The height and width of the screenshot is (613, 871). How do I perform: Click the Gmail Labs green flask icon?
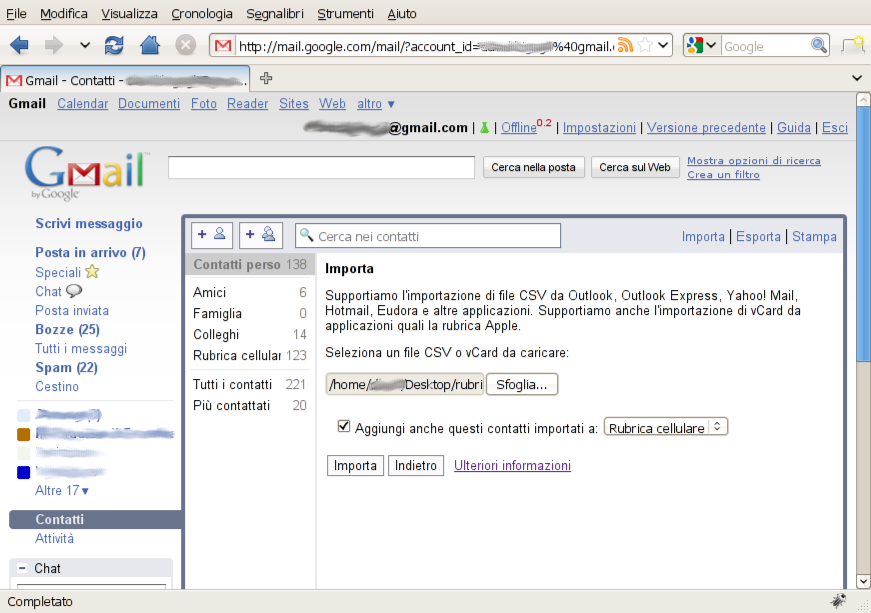(484, 128)
